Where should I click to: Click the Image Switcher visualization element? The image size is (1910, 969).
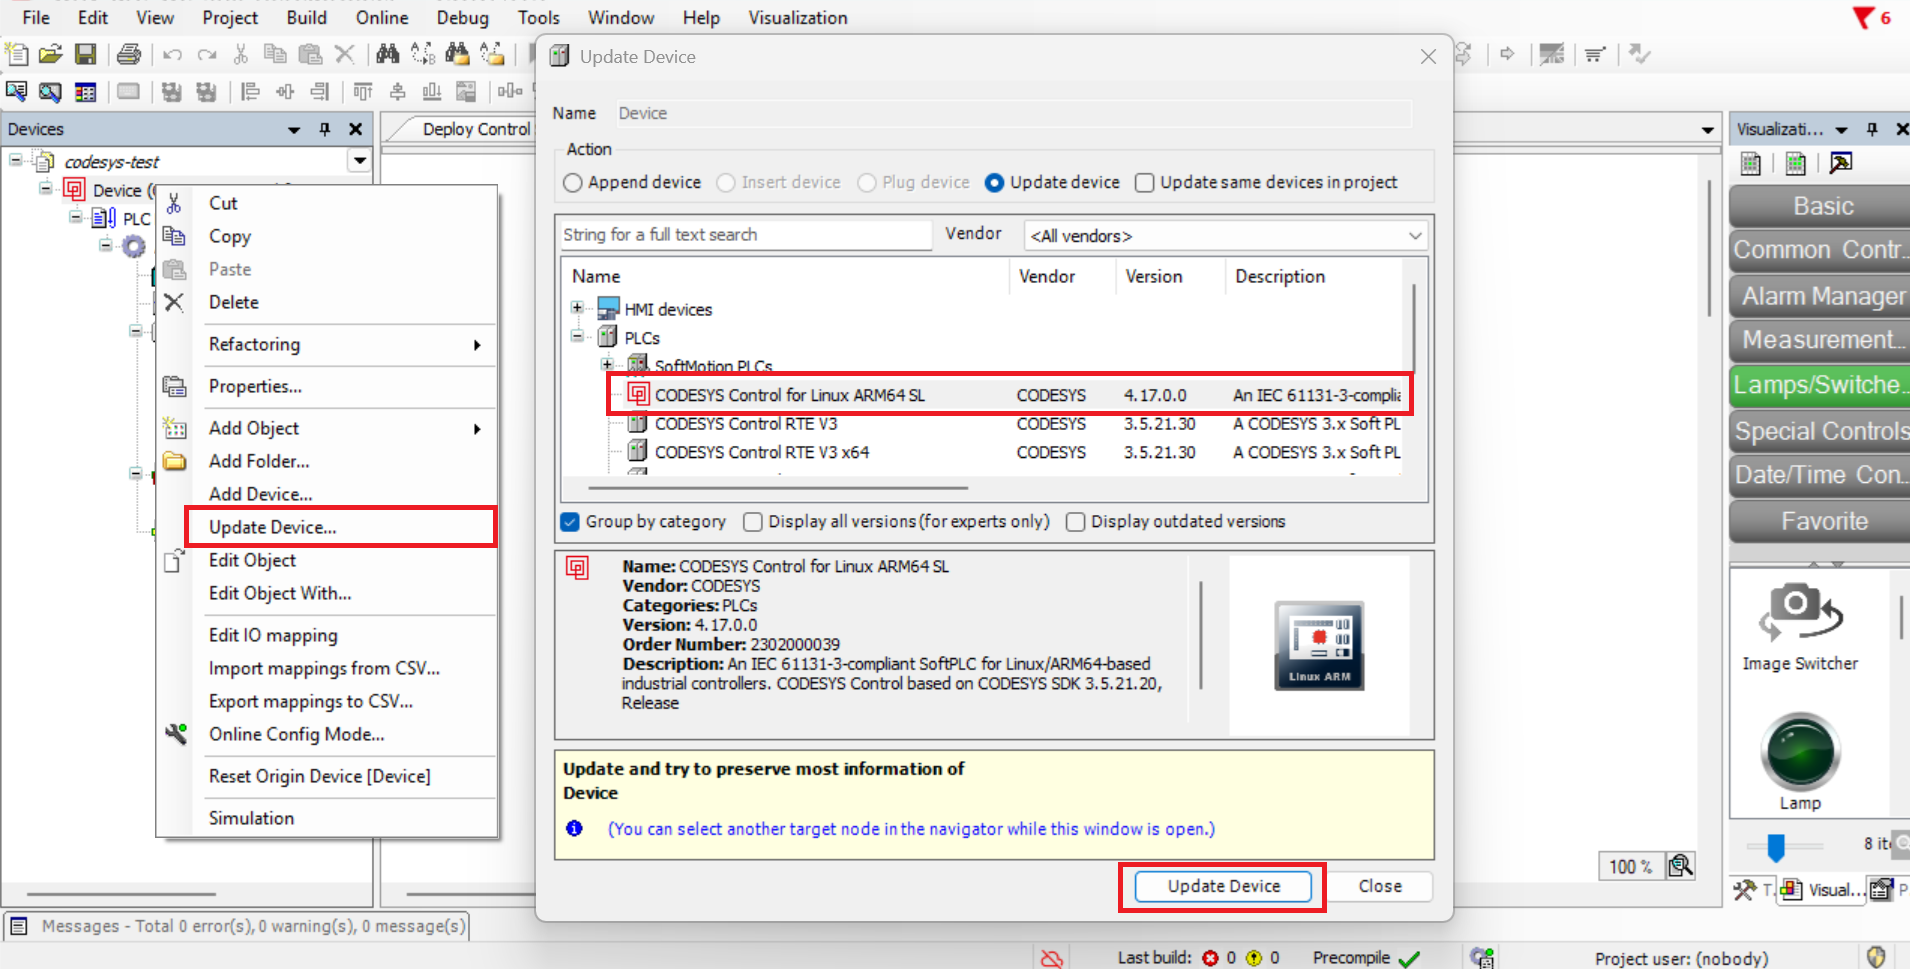point(1799,627)
